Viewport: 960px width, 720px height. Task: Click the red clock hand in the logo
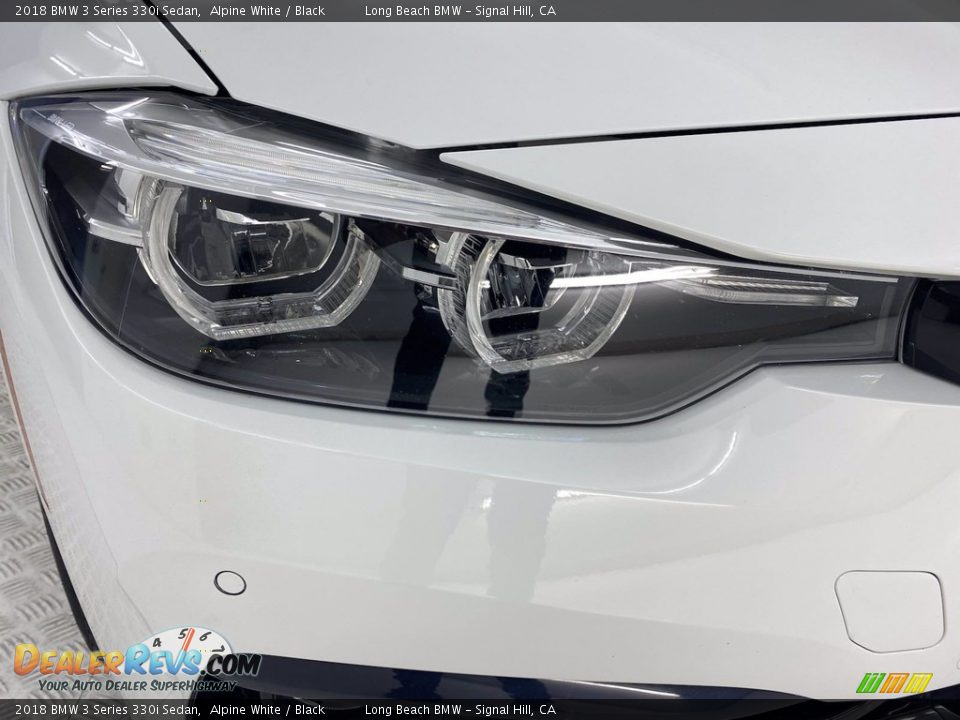187,640
